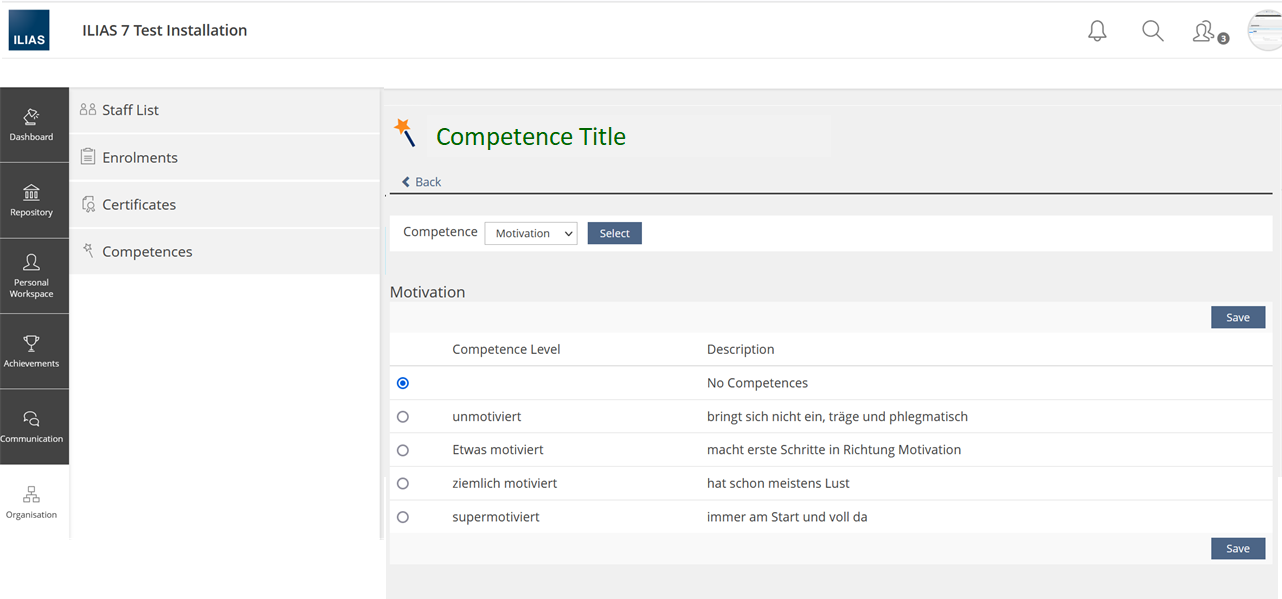
Task: Open Staff List menu entry
Action: click(130, 110)
